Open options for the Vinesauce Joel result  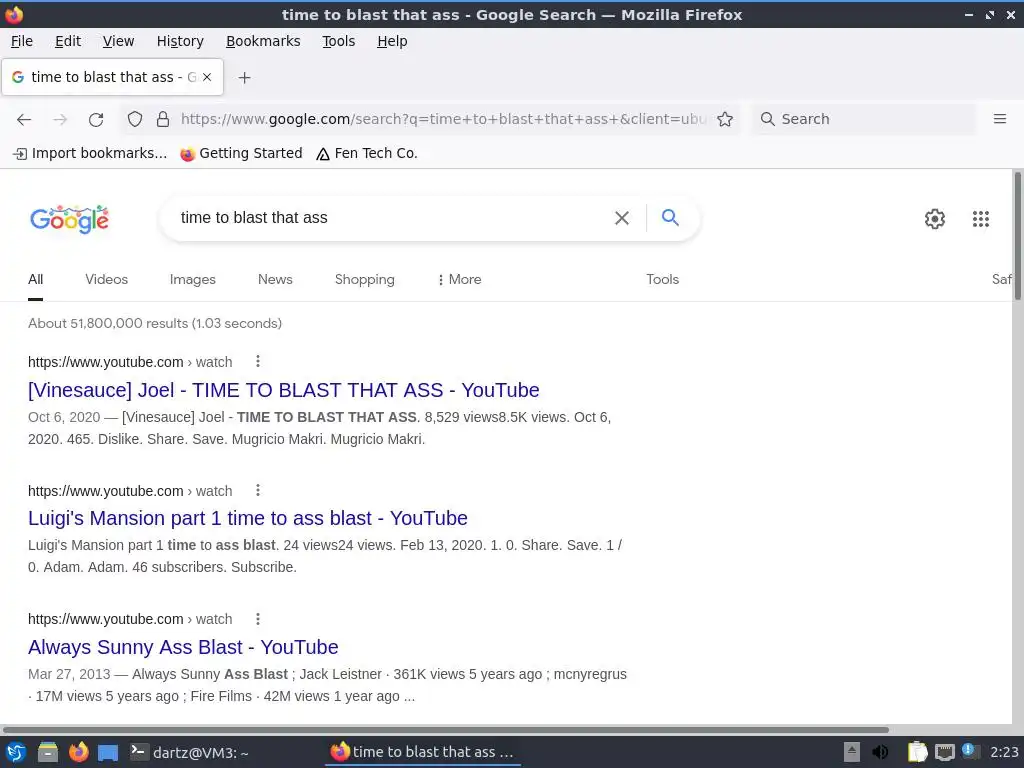258,361
